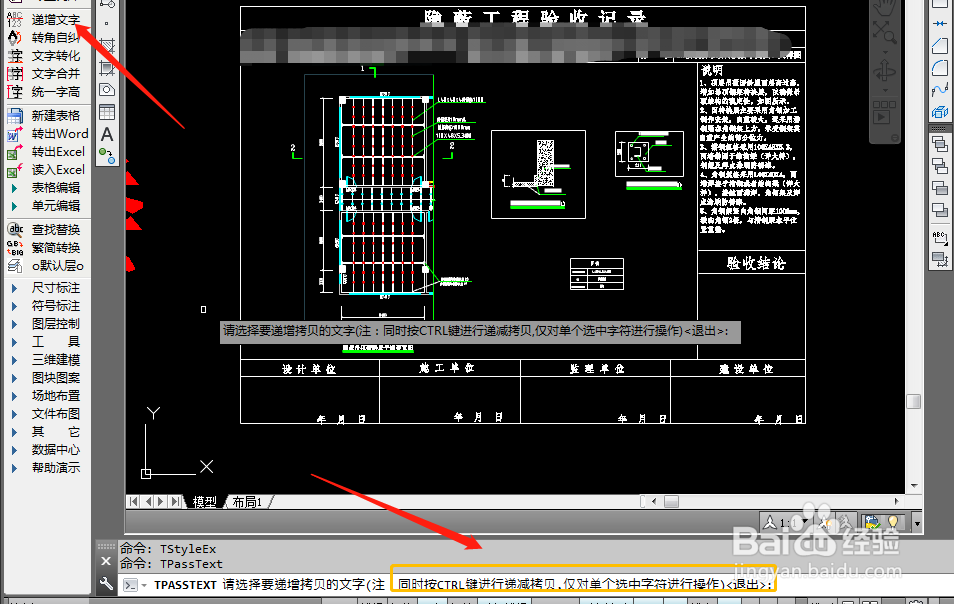Run the 繁简转换 traditional/simplified conversion
This screenshot has width=954, height=604.
[x=44, y=248]
